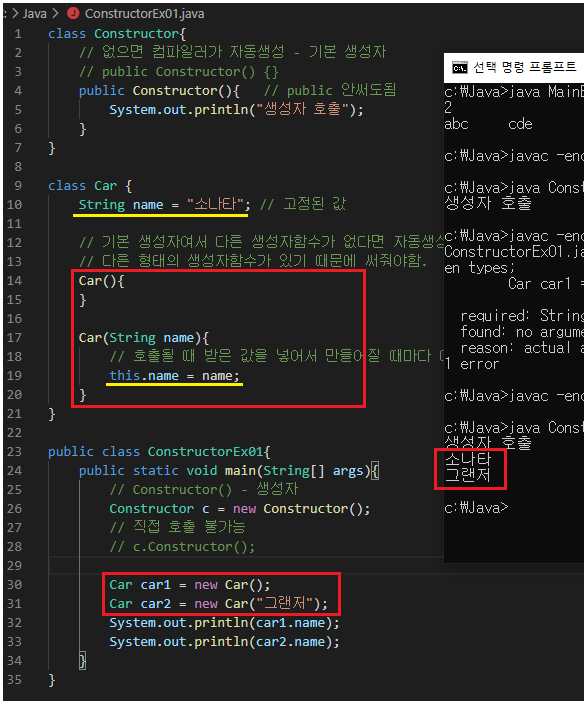
Task: Click the commented 'public Constructor() {}' line
Action: (179, 72)
